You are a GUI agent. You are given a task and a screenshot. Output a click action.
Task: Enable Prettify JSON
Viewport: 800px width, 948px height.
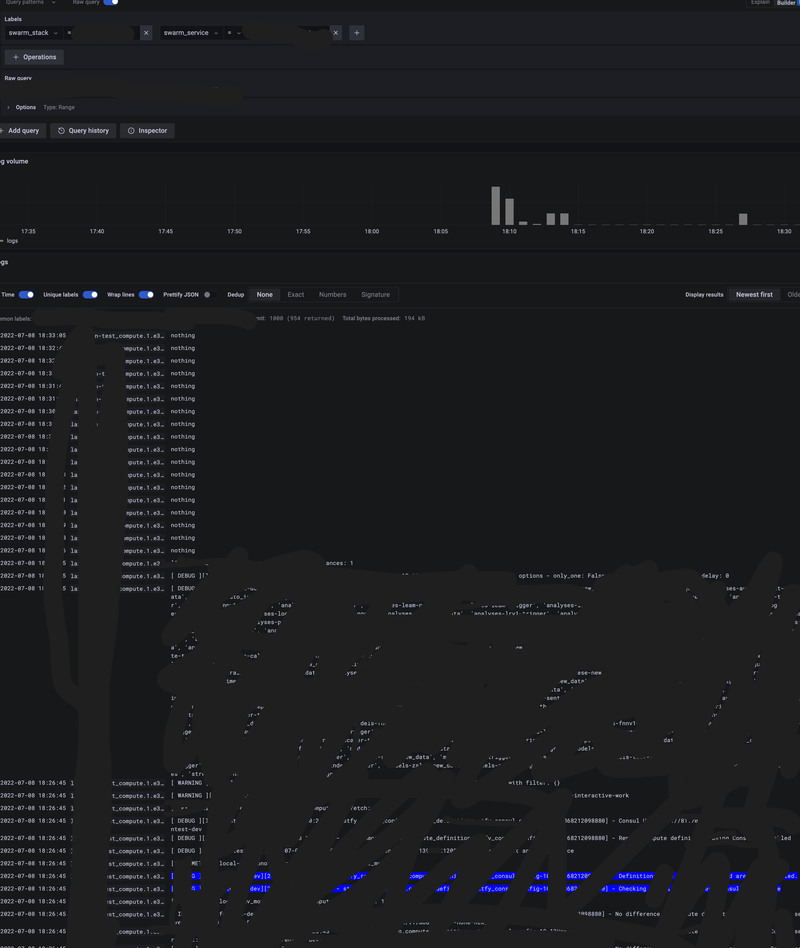[x=210, y=294]
